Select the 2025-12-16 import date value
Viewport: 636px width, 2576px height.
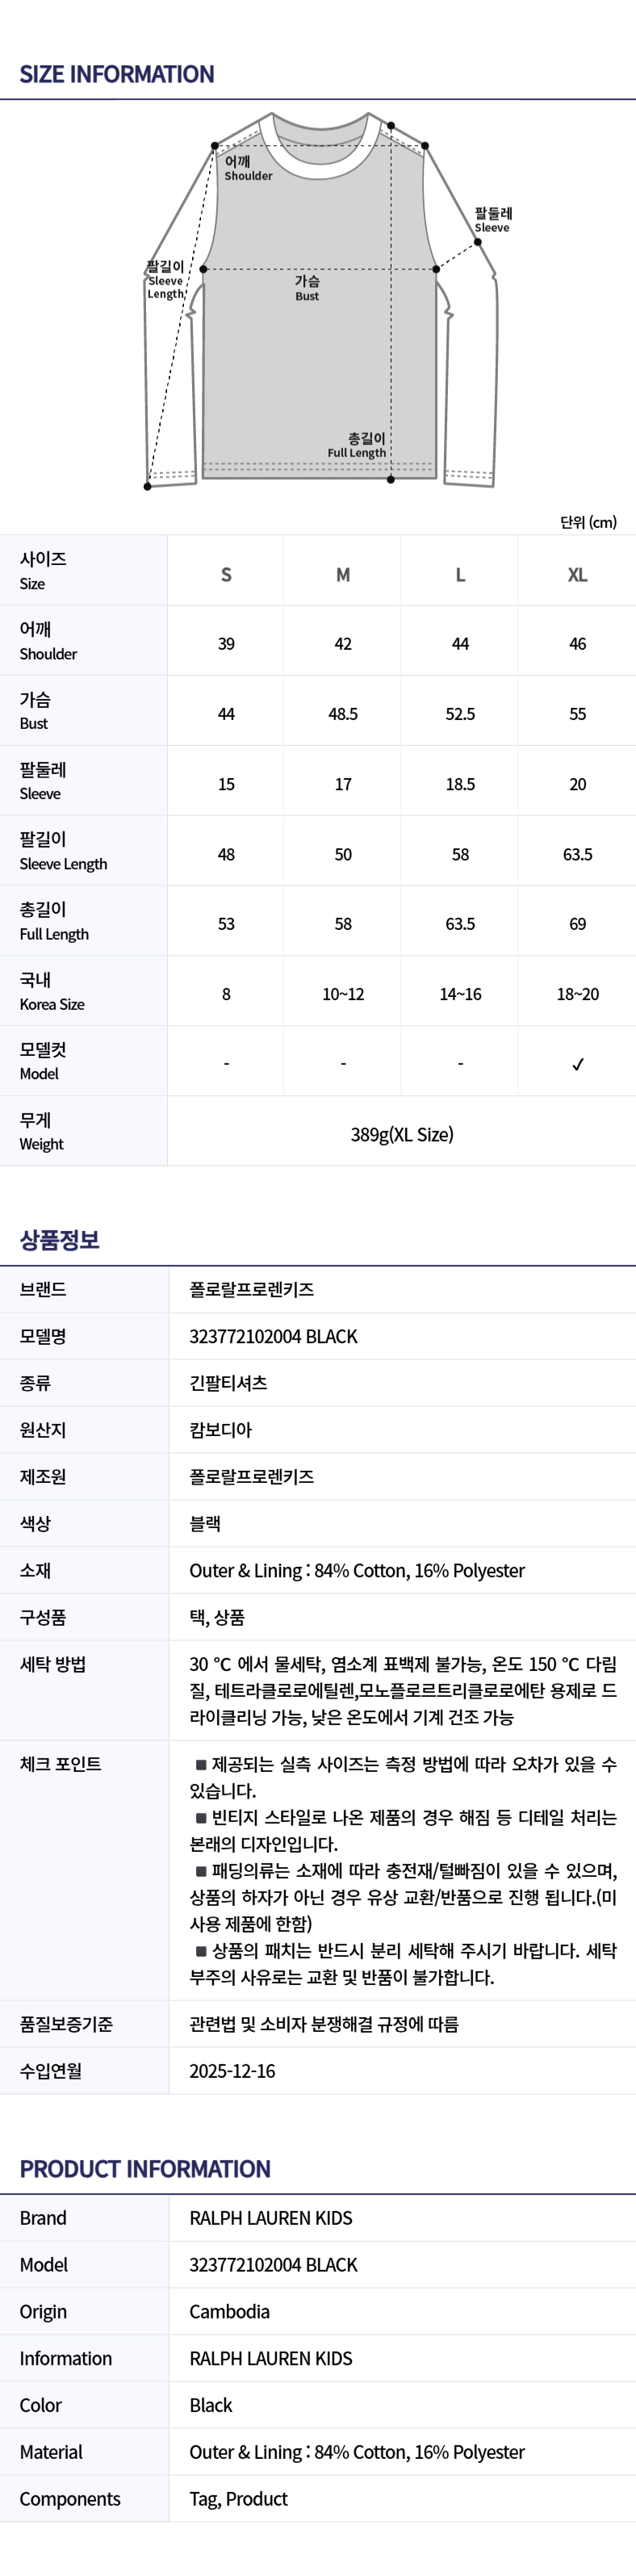(232, 2071)
